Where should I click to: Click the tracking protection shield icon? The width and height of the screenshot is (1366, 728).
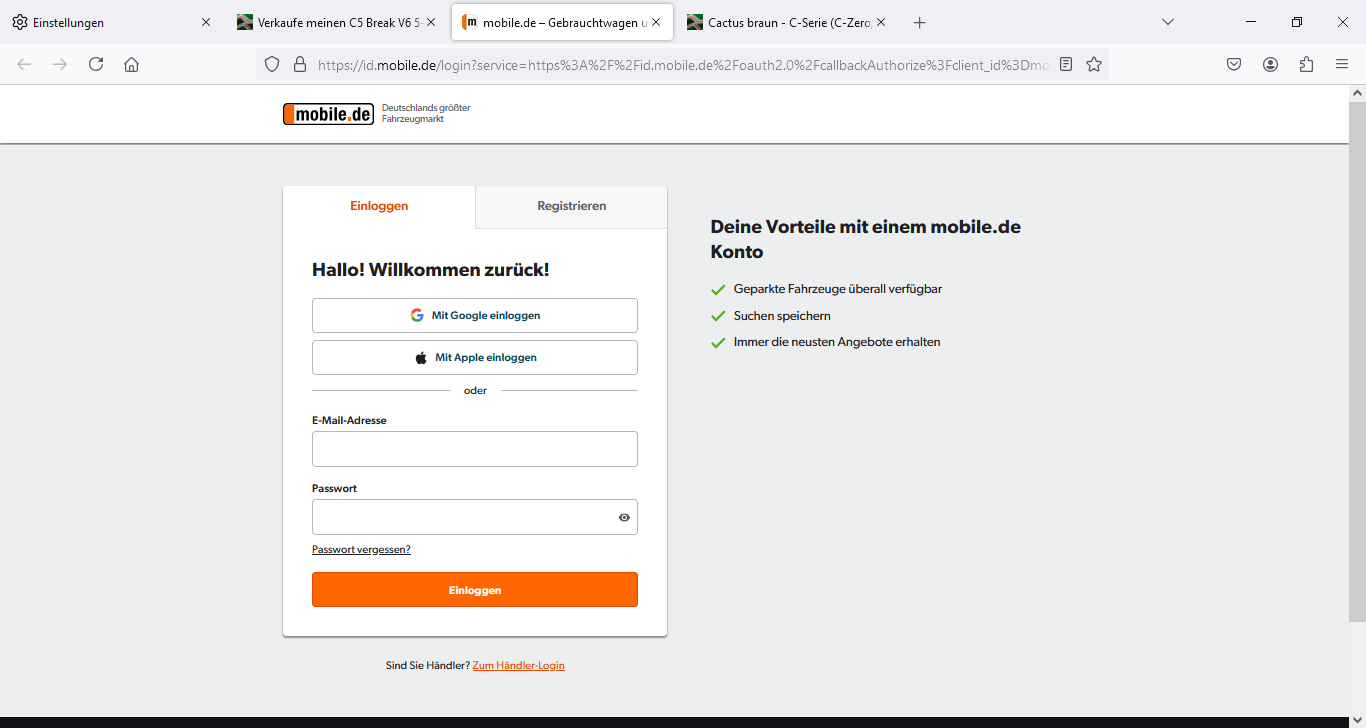(272, 64)
